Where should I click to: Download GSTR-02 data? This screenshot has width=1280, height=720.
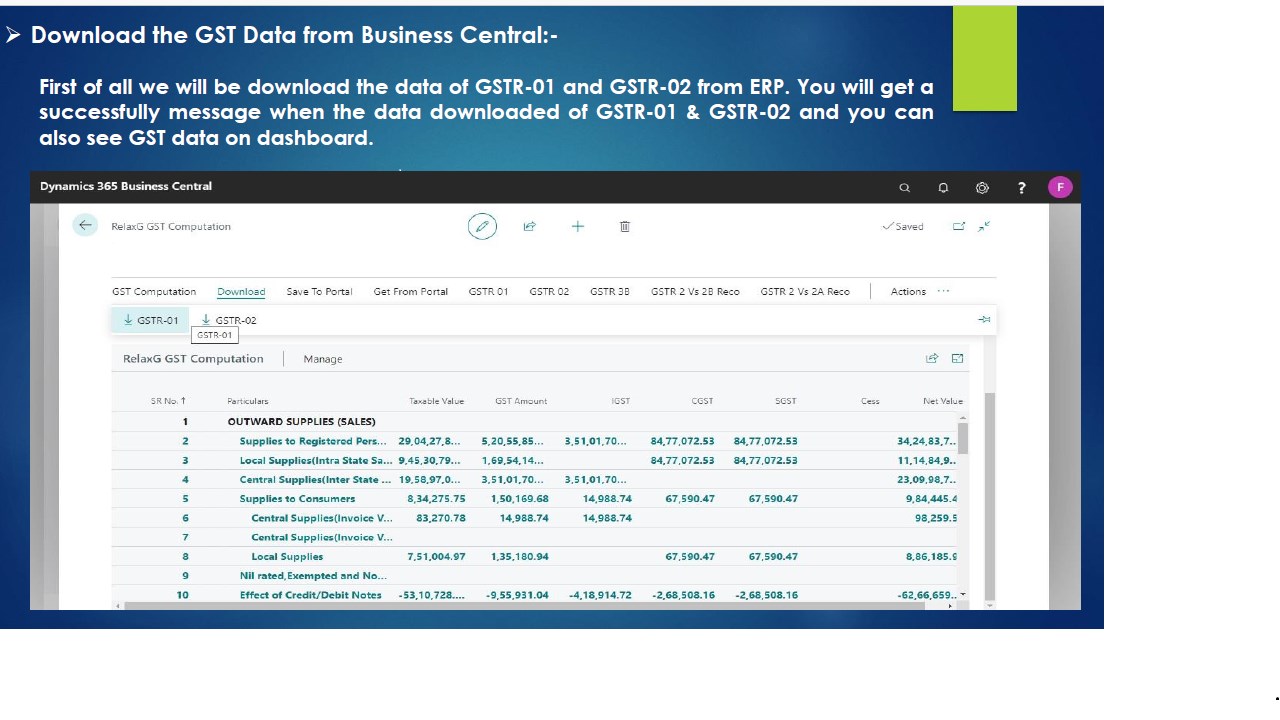point(228,320)
